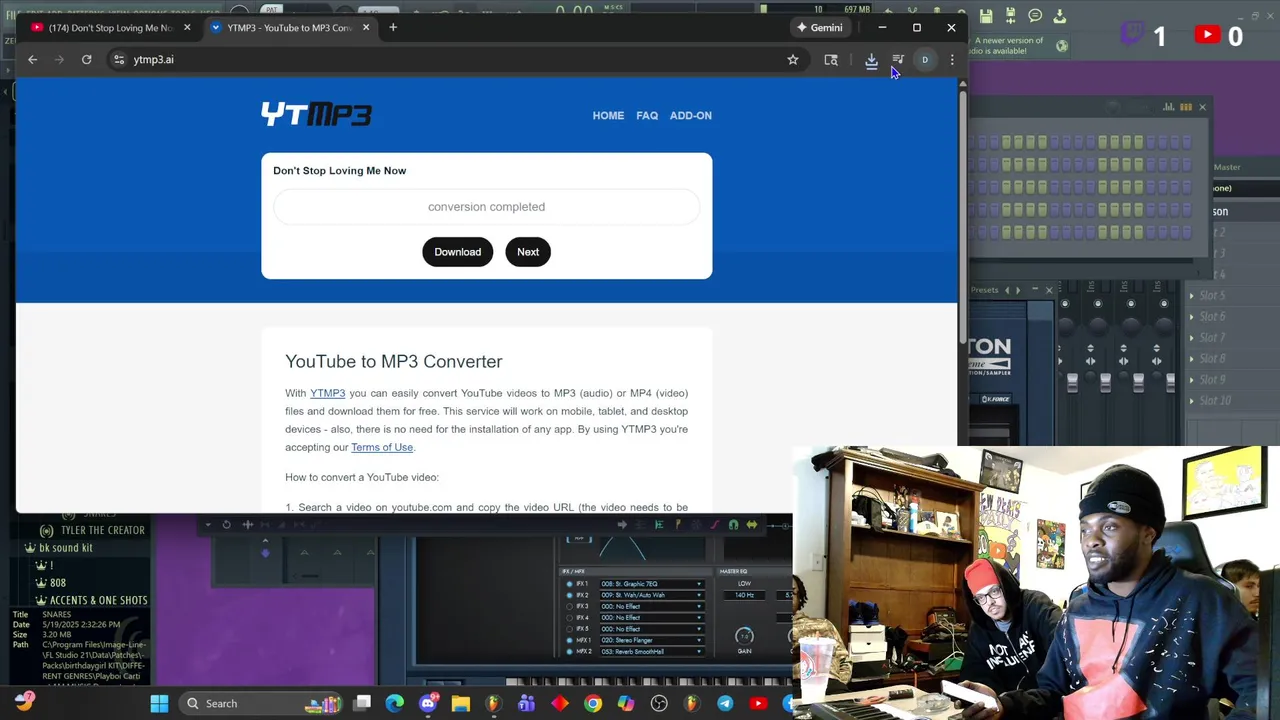Image resolution: width=1280 pixels, height=720 pixels.
Task: Open File Explorer from taskbar
Action: click(461, 703)
